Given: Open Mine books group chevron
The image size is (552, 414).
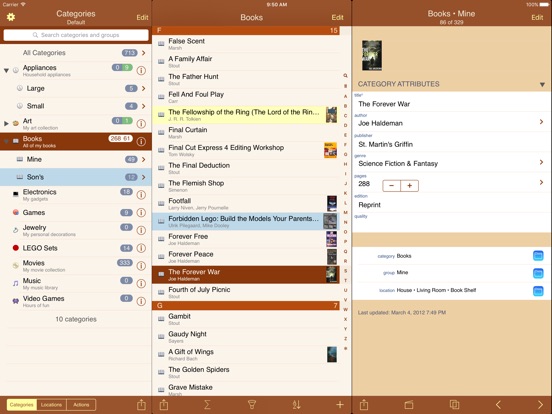Looking at the screenshot, I should (x=144, y=159).
